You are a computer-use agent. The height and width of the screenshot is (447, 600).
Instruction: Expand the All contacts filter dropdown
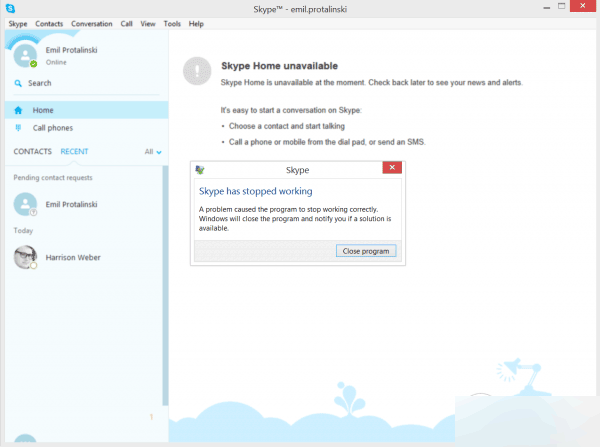153,152
